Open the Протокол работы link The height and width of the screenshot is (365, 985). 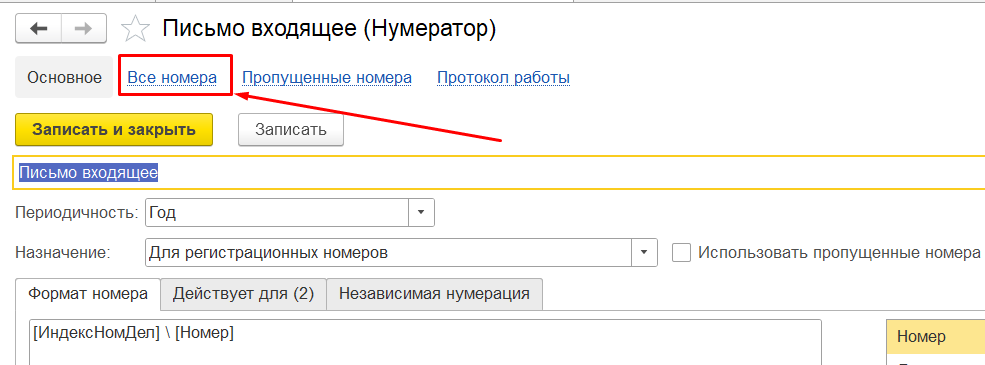coord(504,77)
